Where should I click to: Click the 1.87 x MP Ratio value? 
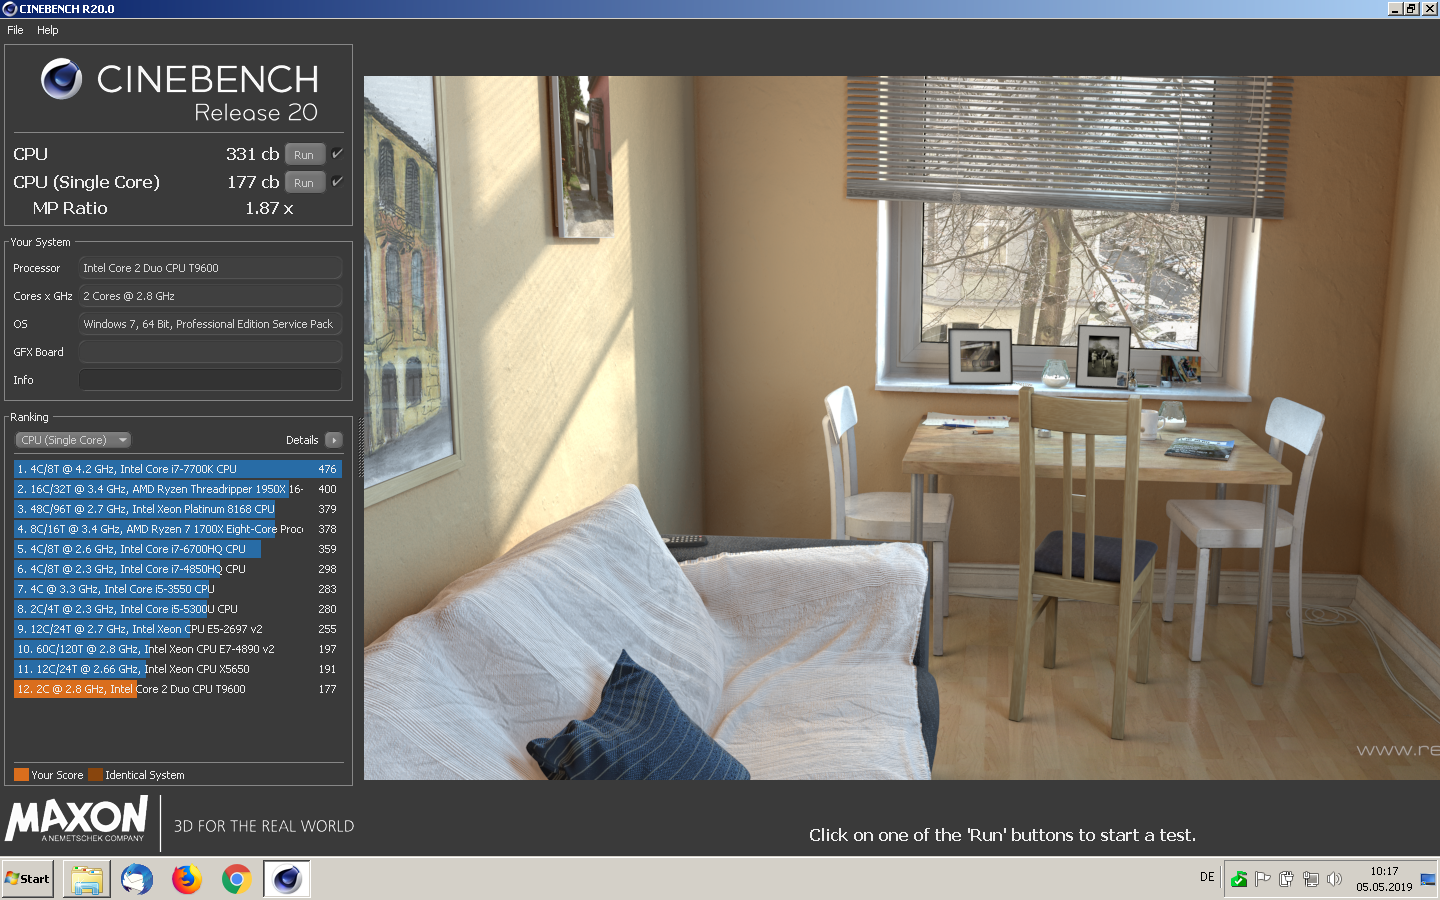click(x=269, y=208)
